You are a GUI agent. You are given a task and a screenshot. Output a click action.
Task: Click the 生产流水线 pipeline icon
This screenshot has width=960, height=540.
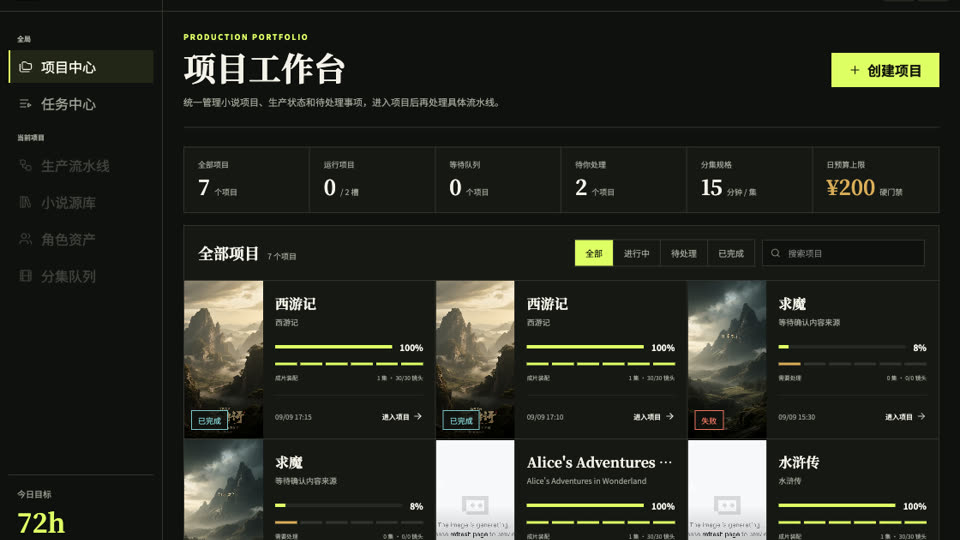[x=25, y=165]
